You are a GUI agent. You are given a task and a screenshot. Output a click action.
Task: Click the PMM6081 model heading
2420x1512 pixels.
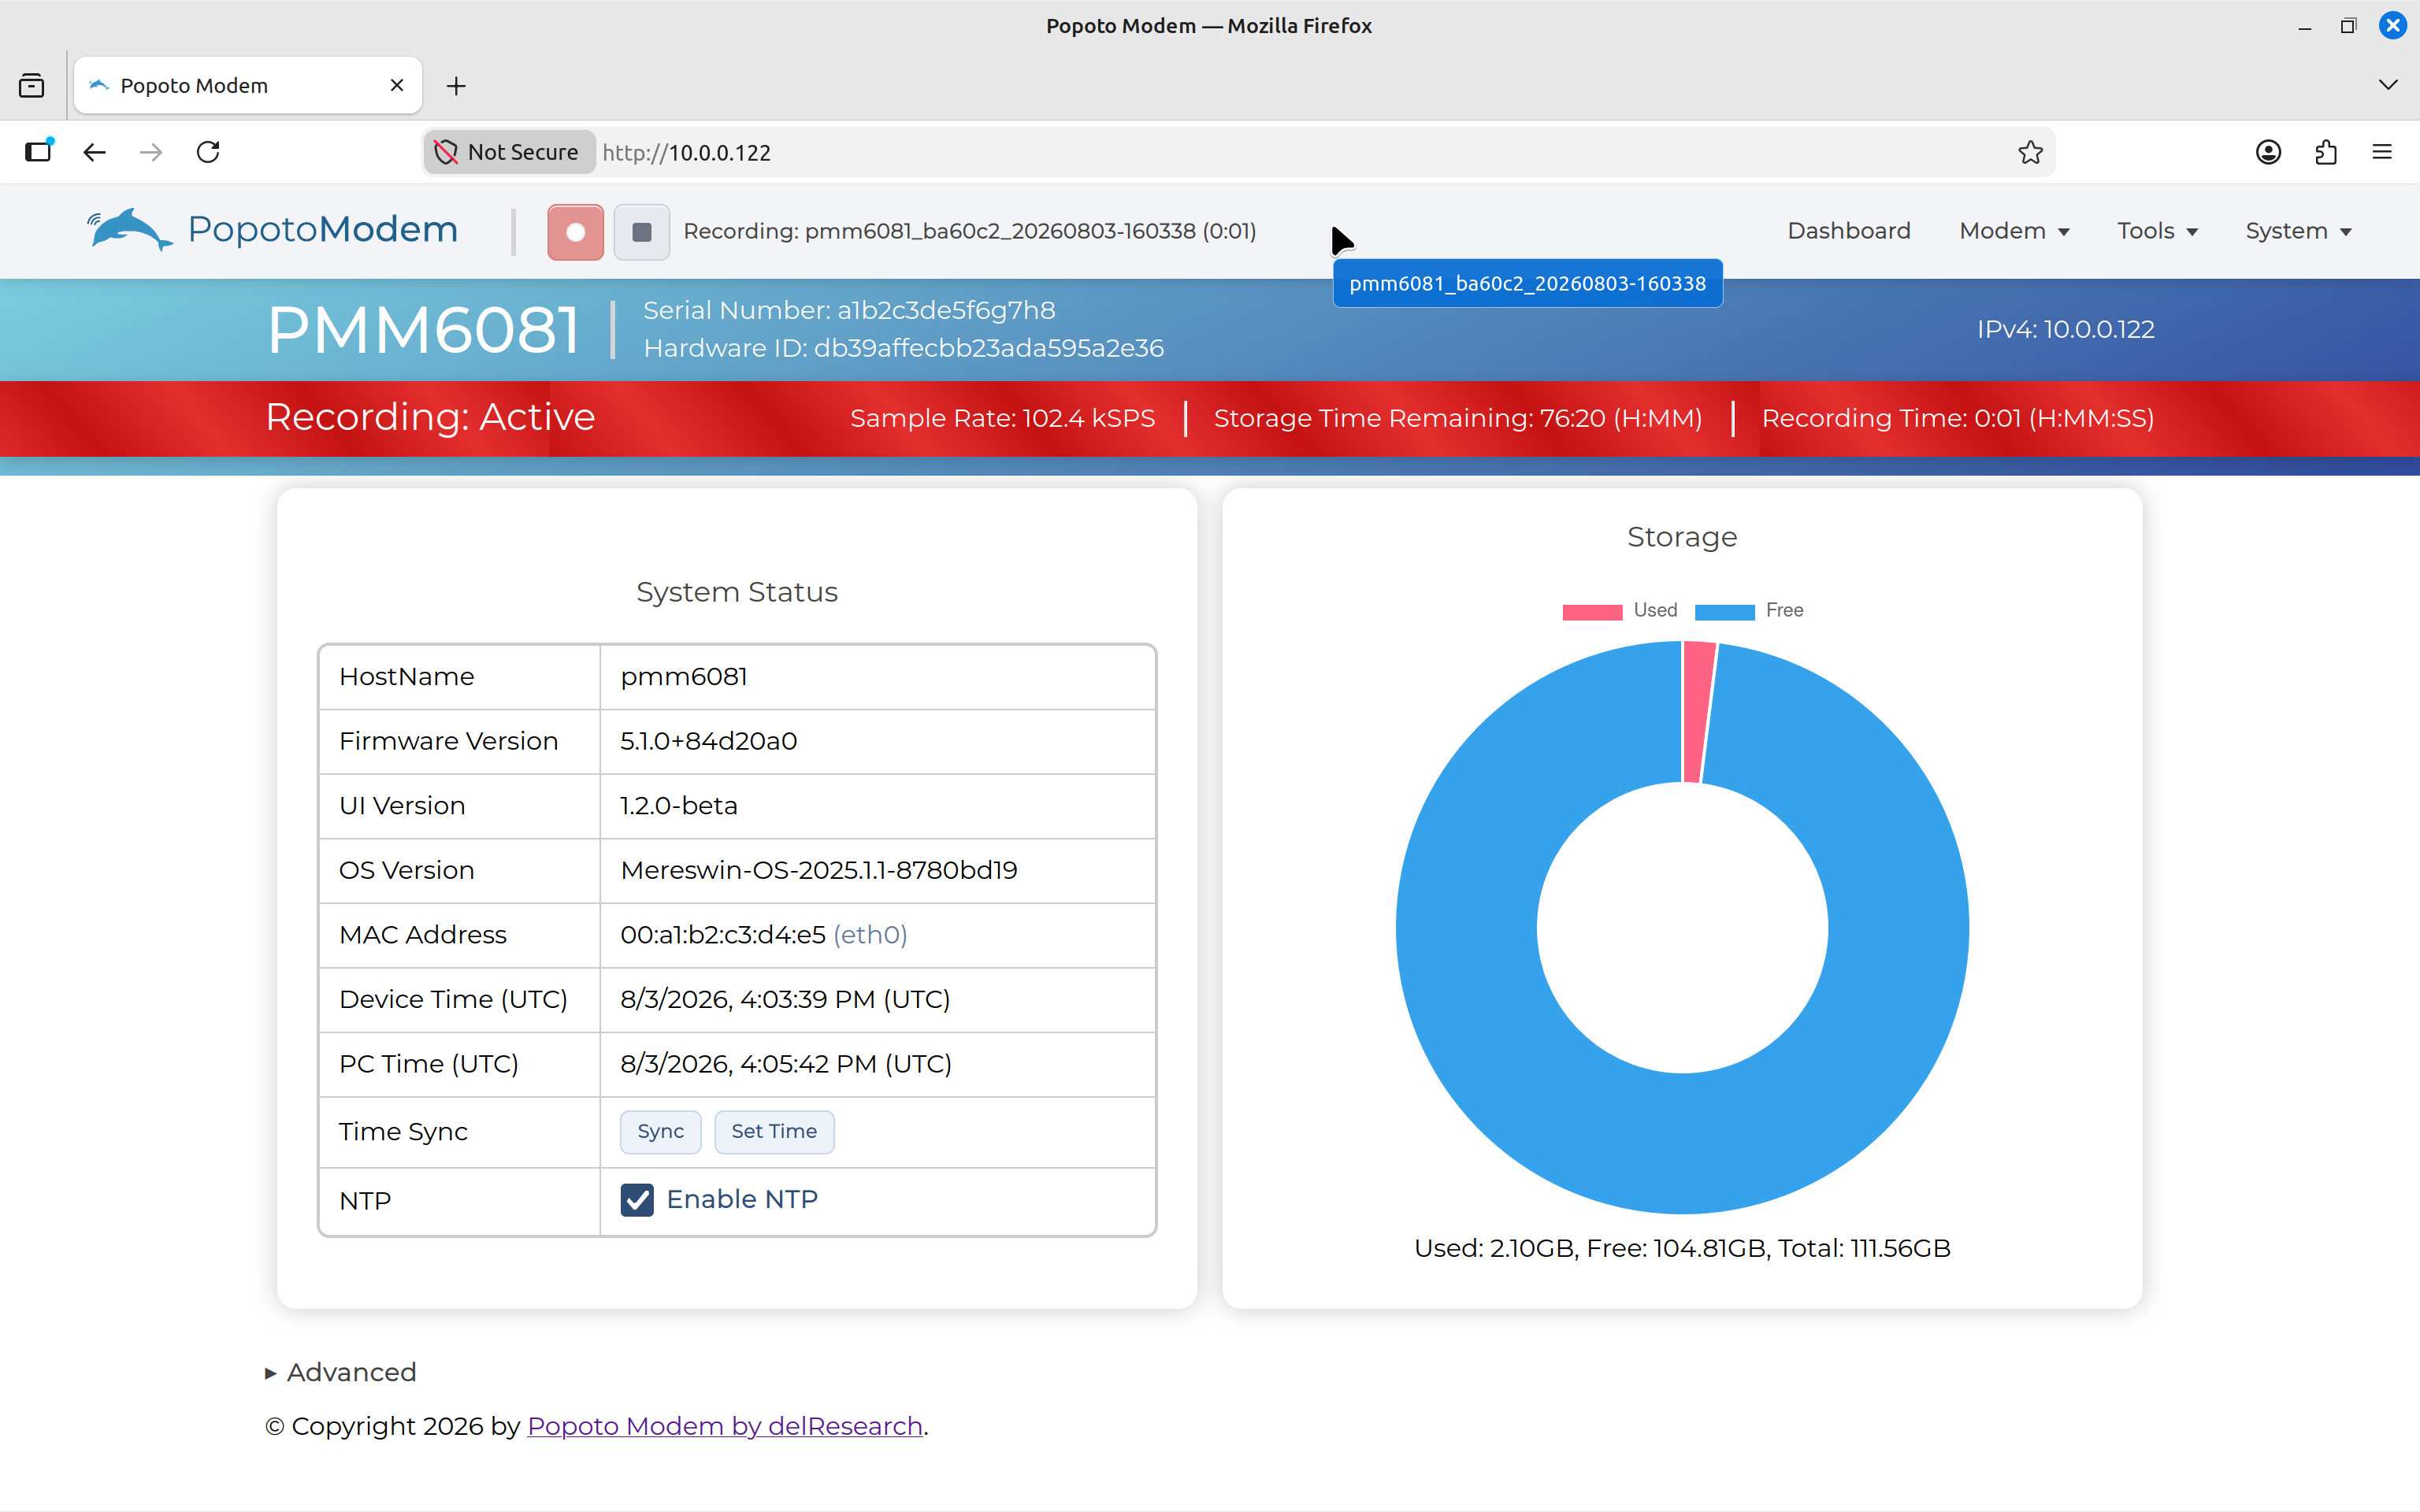423,330
